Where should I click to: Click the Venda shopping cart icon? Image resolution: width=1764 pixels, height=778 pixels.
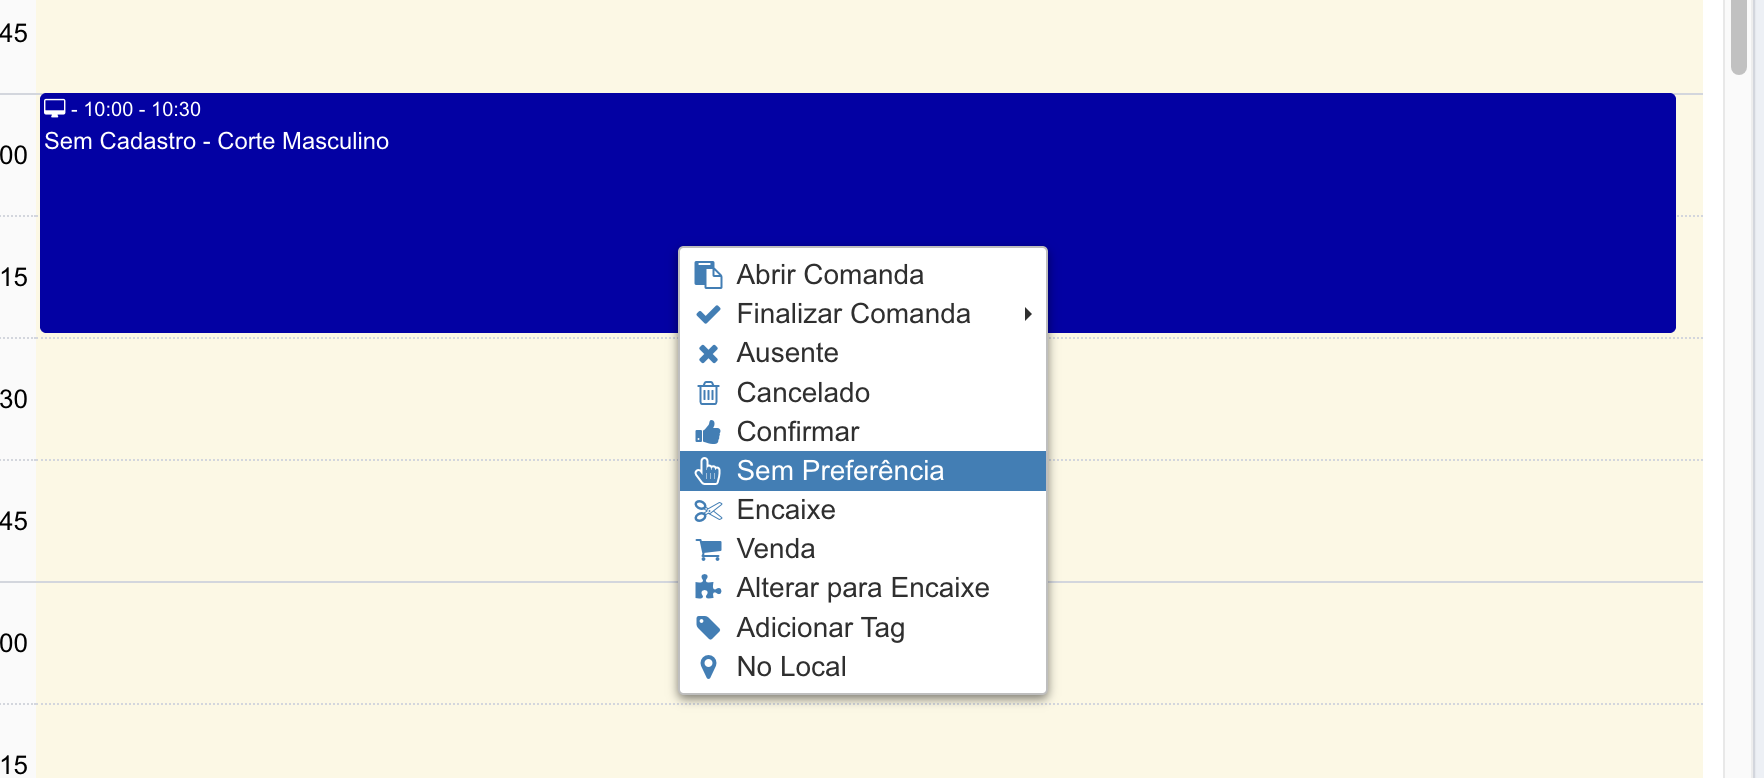pyautogui.click(x=708, y=550)
